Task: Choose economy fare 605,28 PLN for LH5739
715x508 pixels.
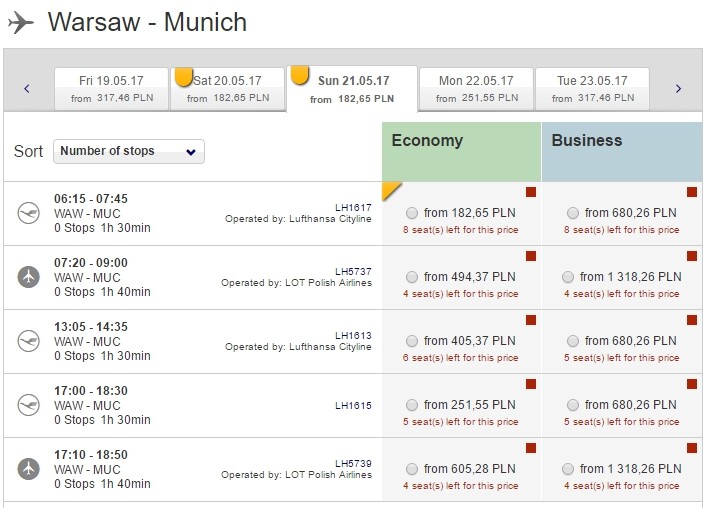Action: pos(412,469)
